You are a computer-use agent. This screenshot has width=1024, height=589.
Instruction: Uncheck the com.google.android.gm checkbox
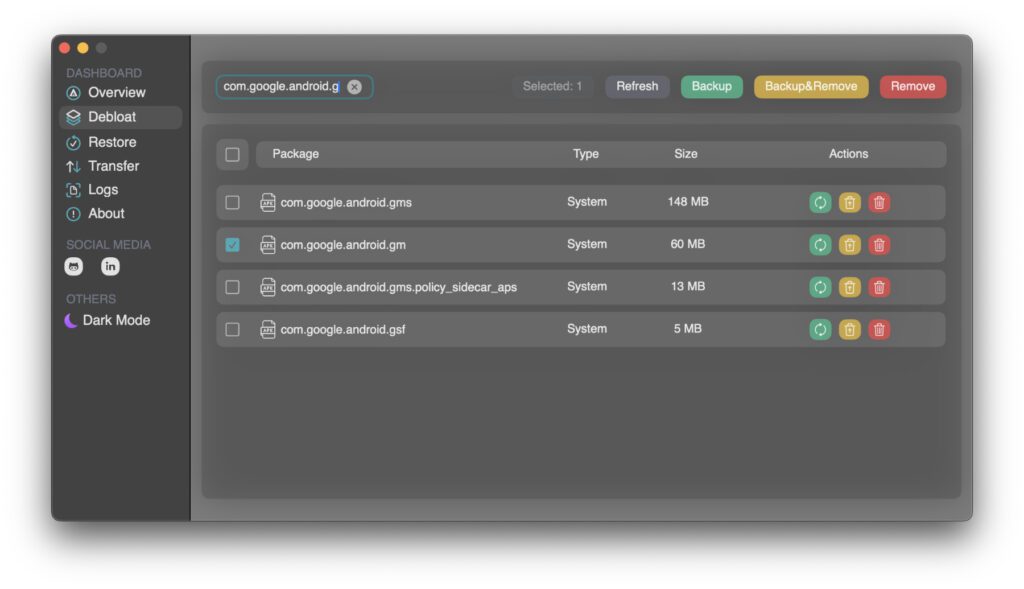(232, 245)
